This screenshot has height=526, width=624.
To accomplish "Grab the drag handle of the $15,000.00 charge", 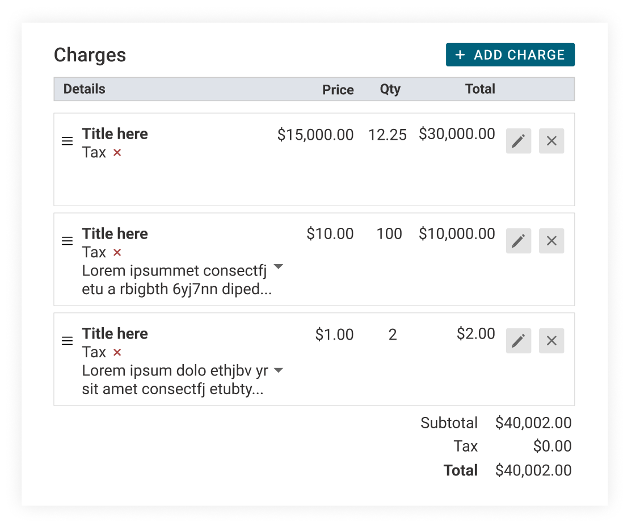I will pos(67,141).
